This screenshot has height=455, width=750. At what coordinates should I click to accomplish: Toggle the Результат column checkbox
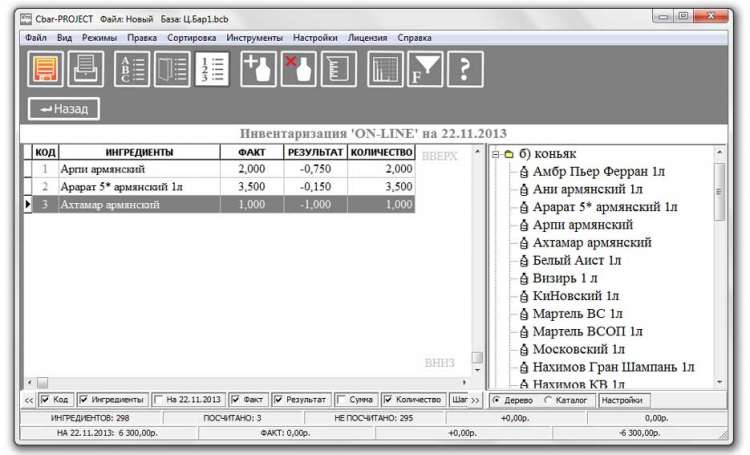pos(278,400)
